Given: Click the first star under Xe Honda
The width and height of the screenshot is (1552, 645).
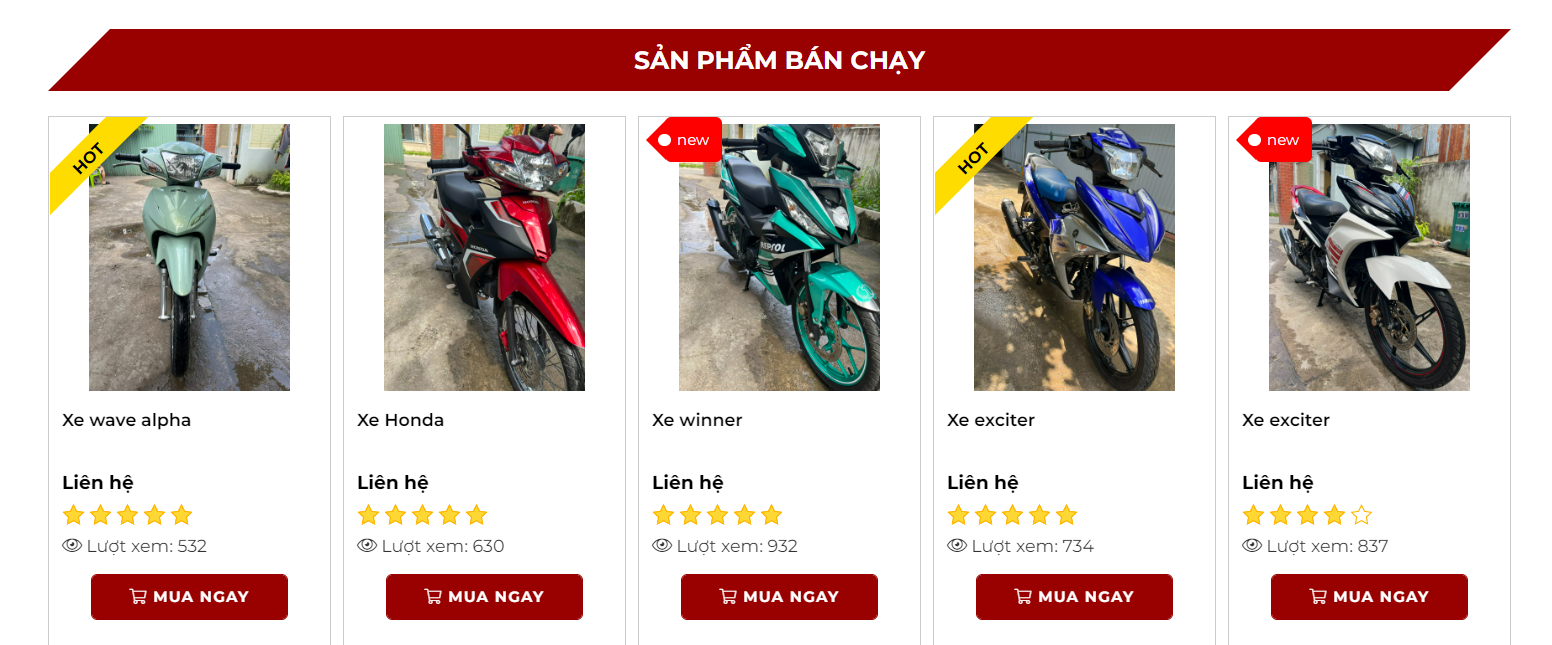Looking at the screenshot, I should 368,515.
